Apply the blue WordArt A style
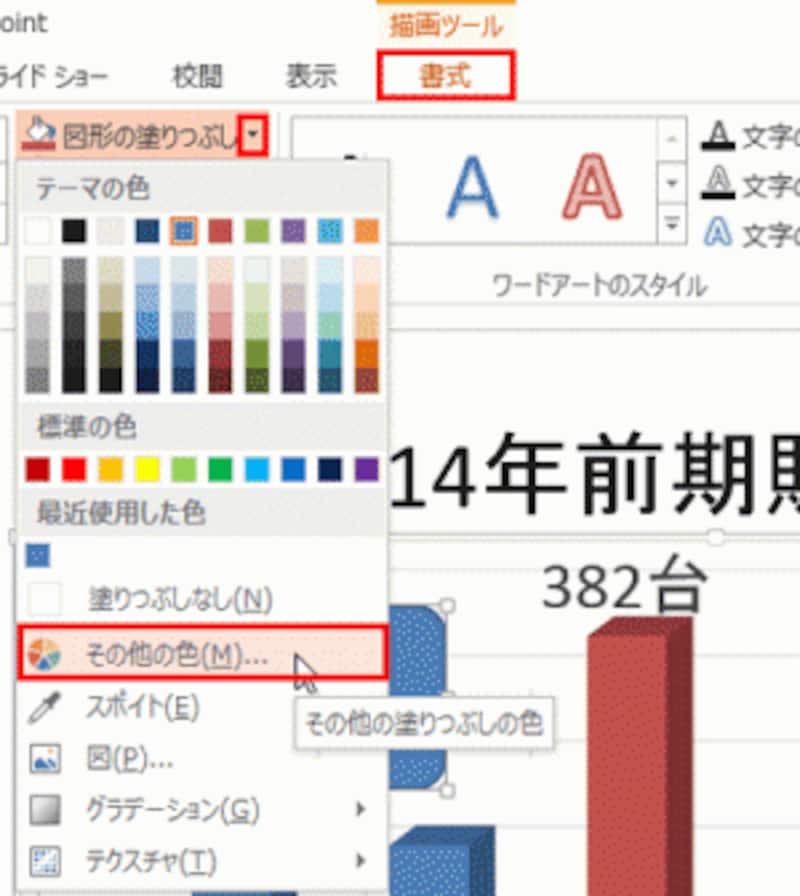The height and width of the screenshot is (896, 800). [472, 186]
